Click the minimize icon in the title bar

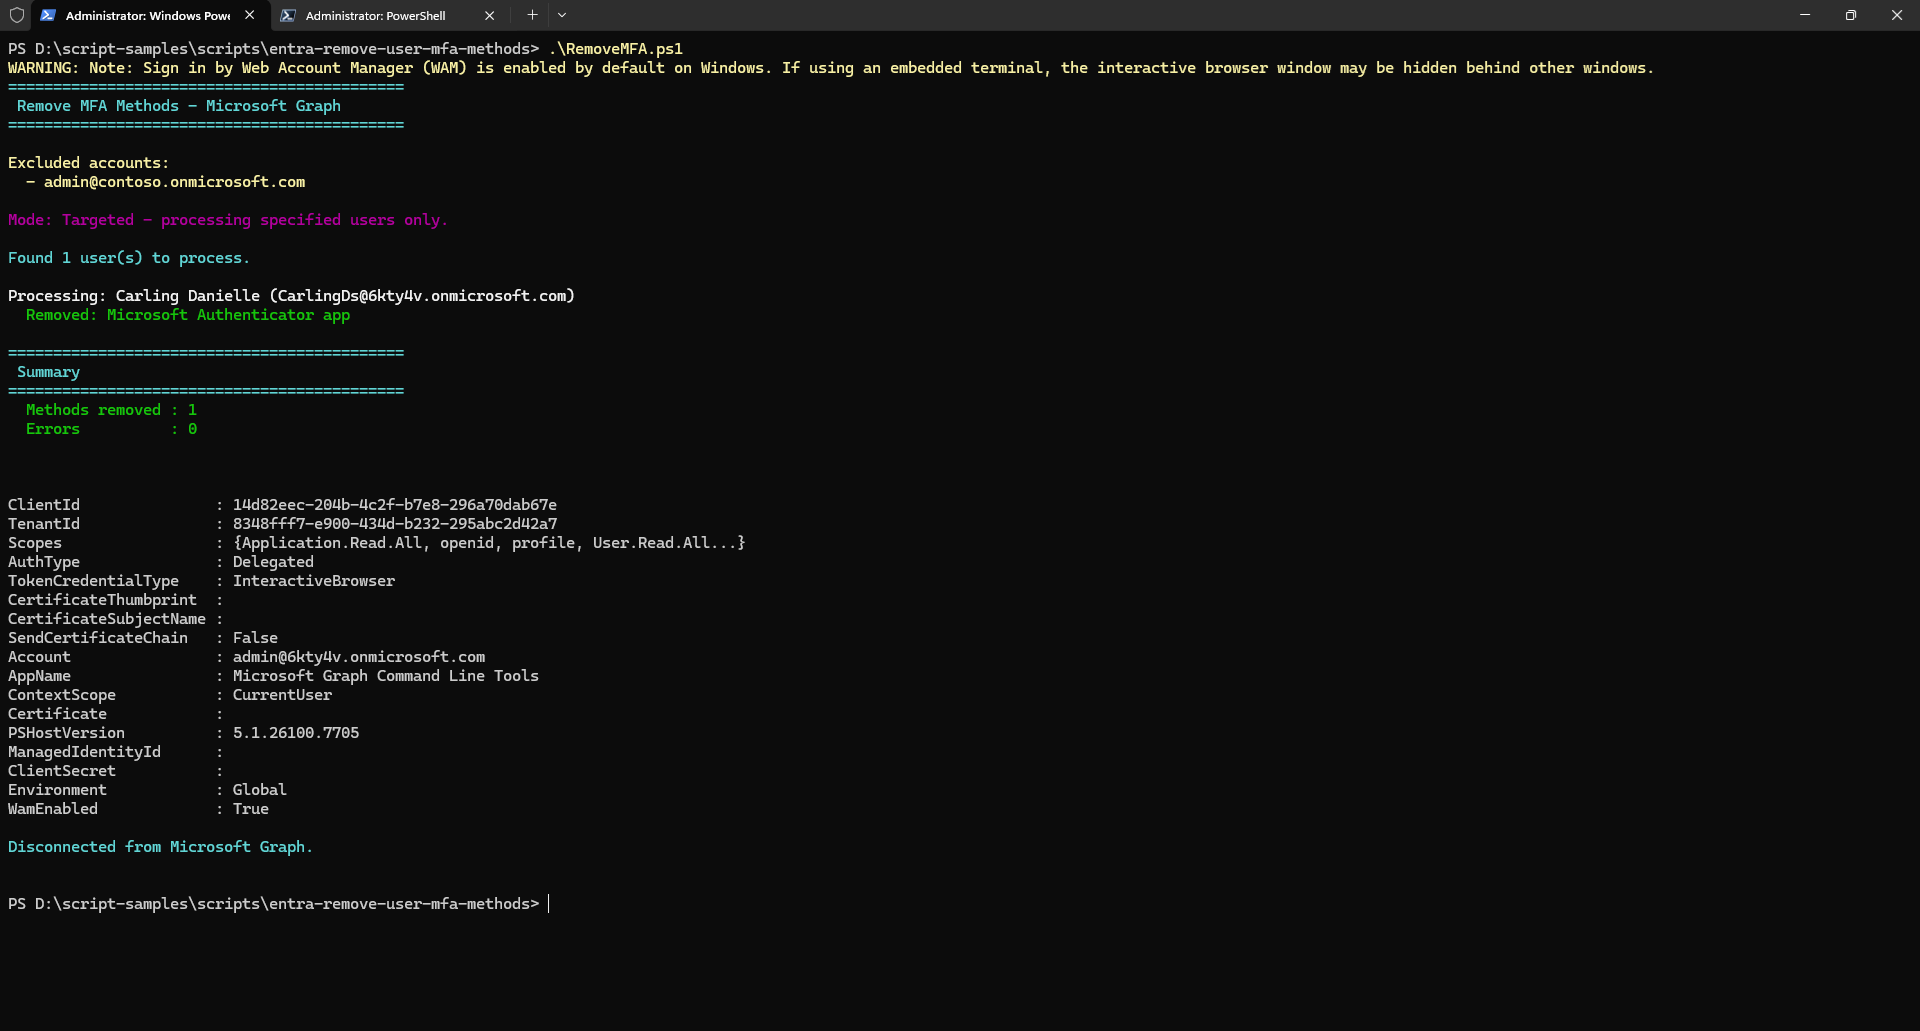[x=1805, y=15]
